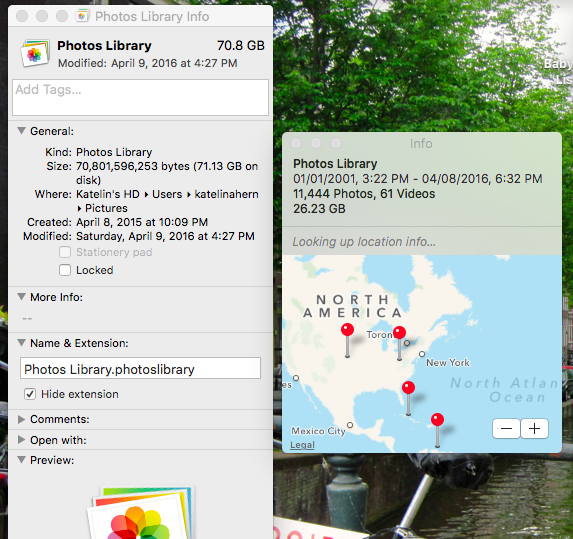Viewport: 573px width, 539px height.
Task: Collapse the General section
Action: [x=22, y=131]
